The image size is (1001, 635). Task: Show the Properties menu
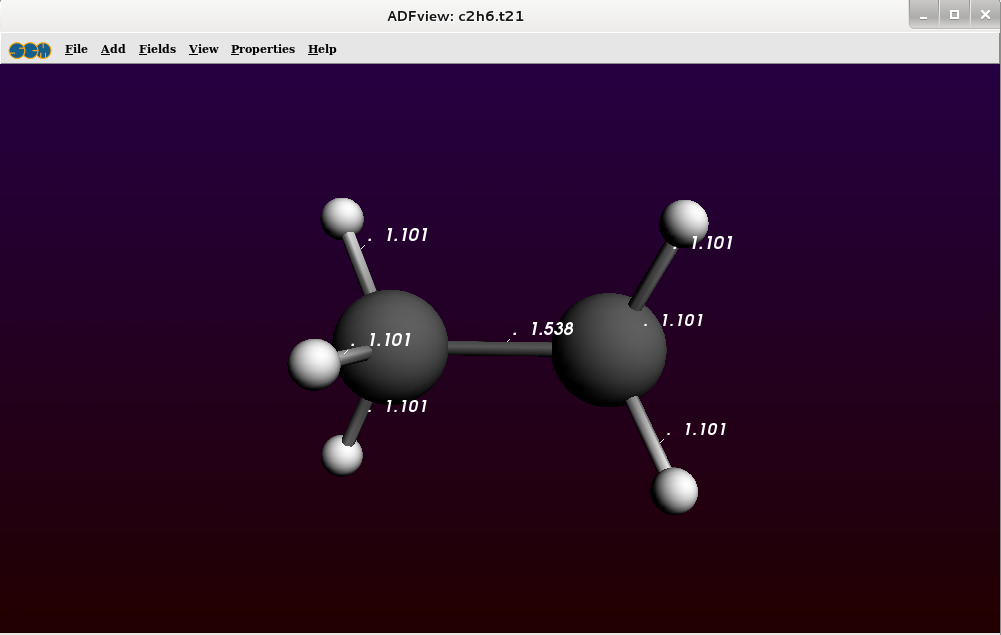(263, 49)
